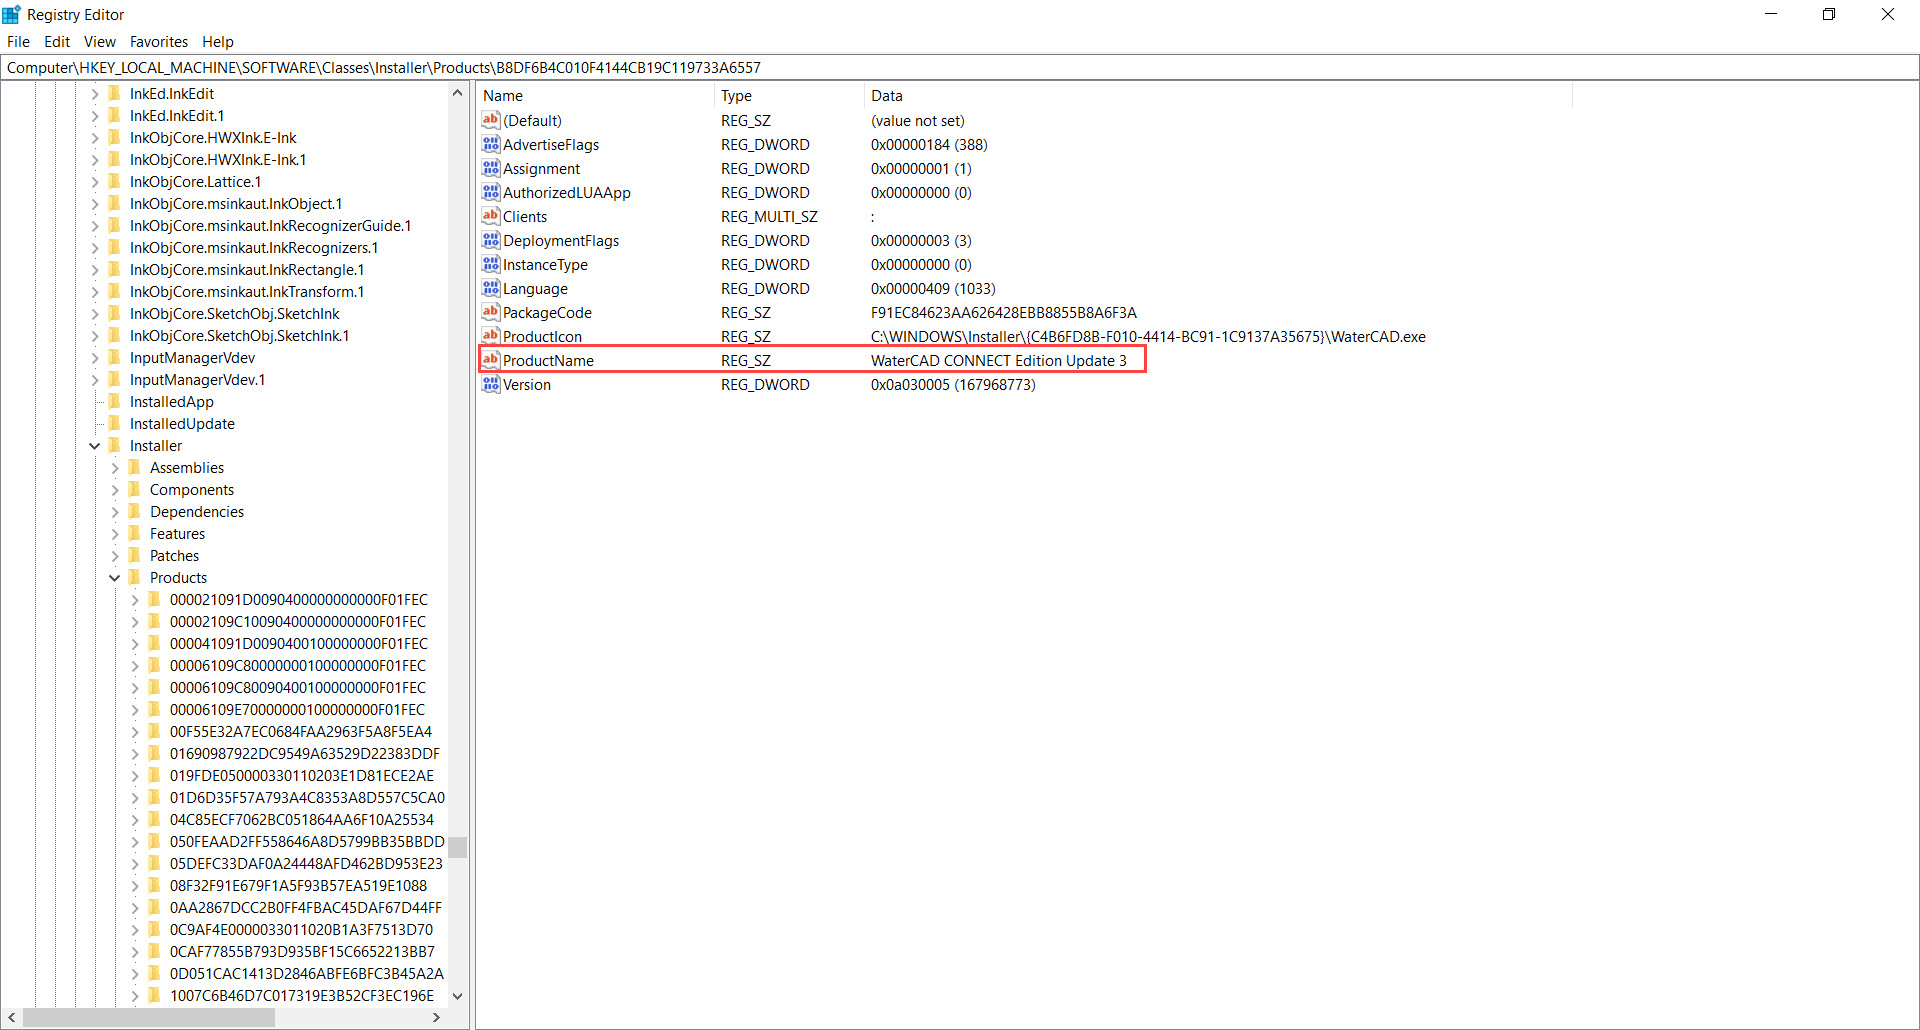Select the InkObjCore.SketchObj.SketchInk key
Screen dimensions: 1920x1030
coord(234,313)
